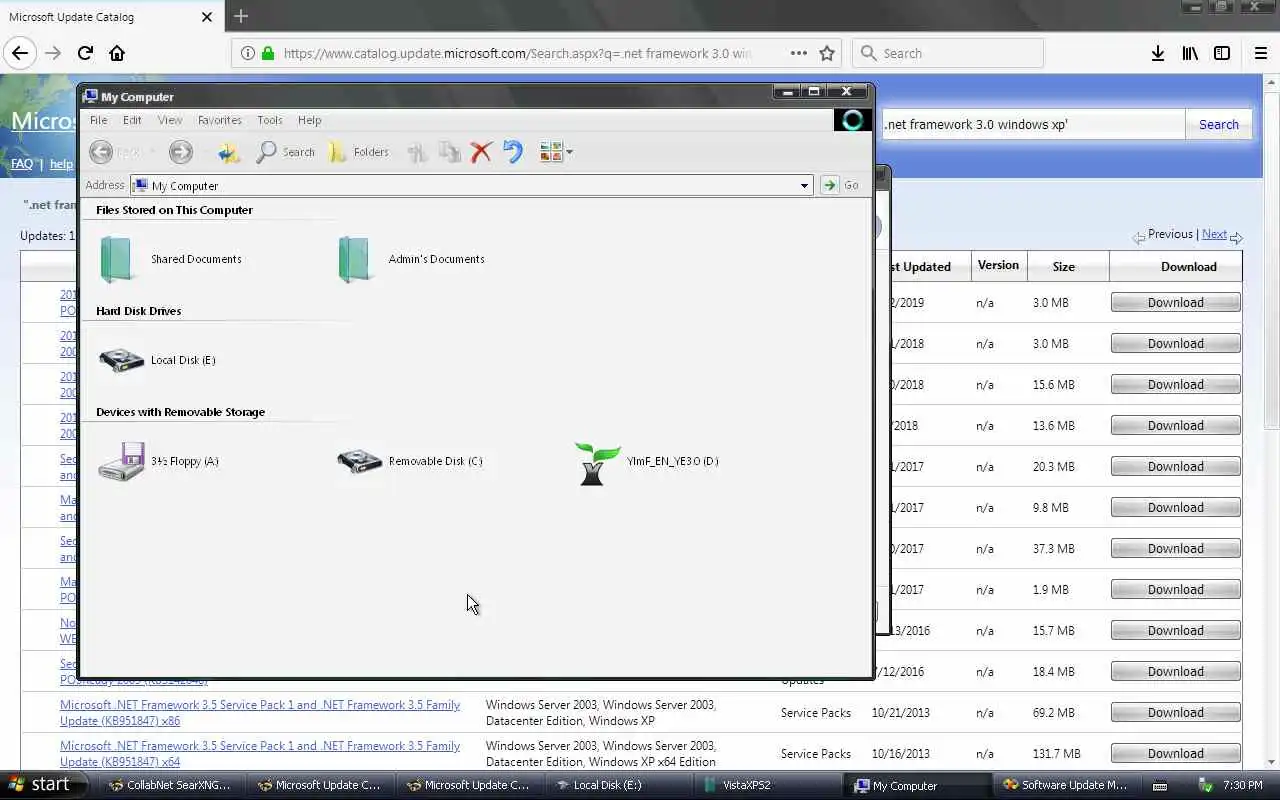Click Download for the 13.6 MB row
The image size is (1280, 800).
(x=1176, y=426)
